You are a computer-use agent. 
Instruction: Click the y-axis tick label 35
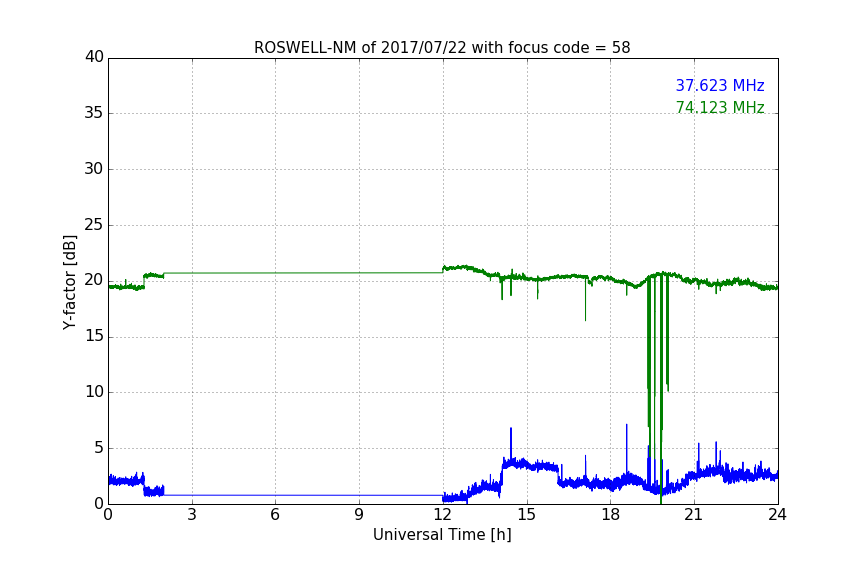[x=94, y=113]
